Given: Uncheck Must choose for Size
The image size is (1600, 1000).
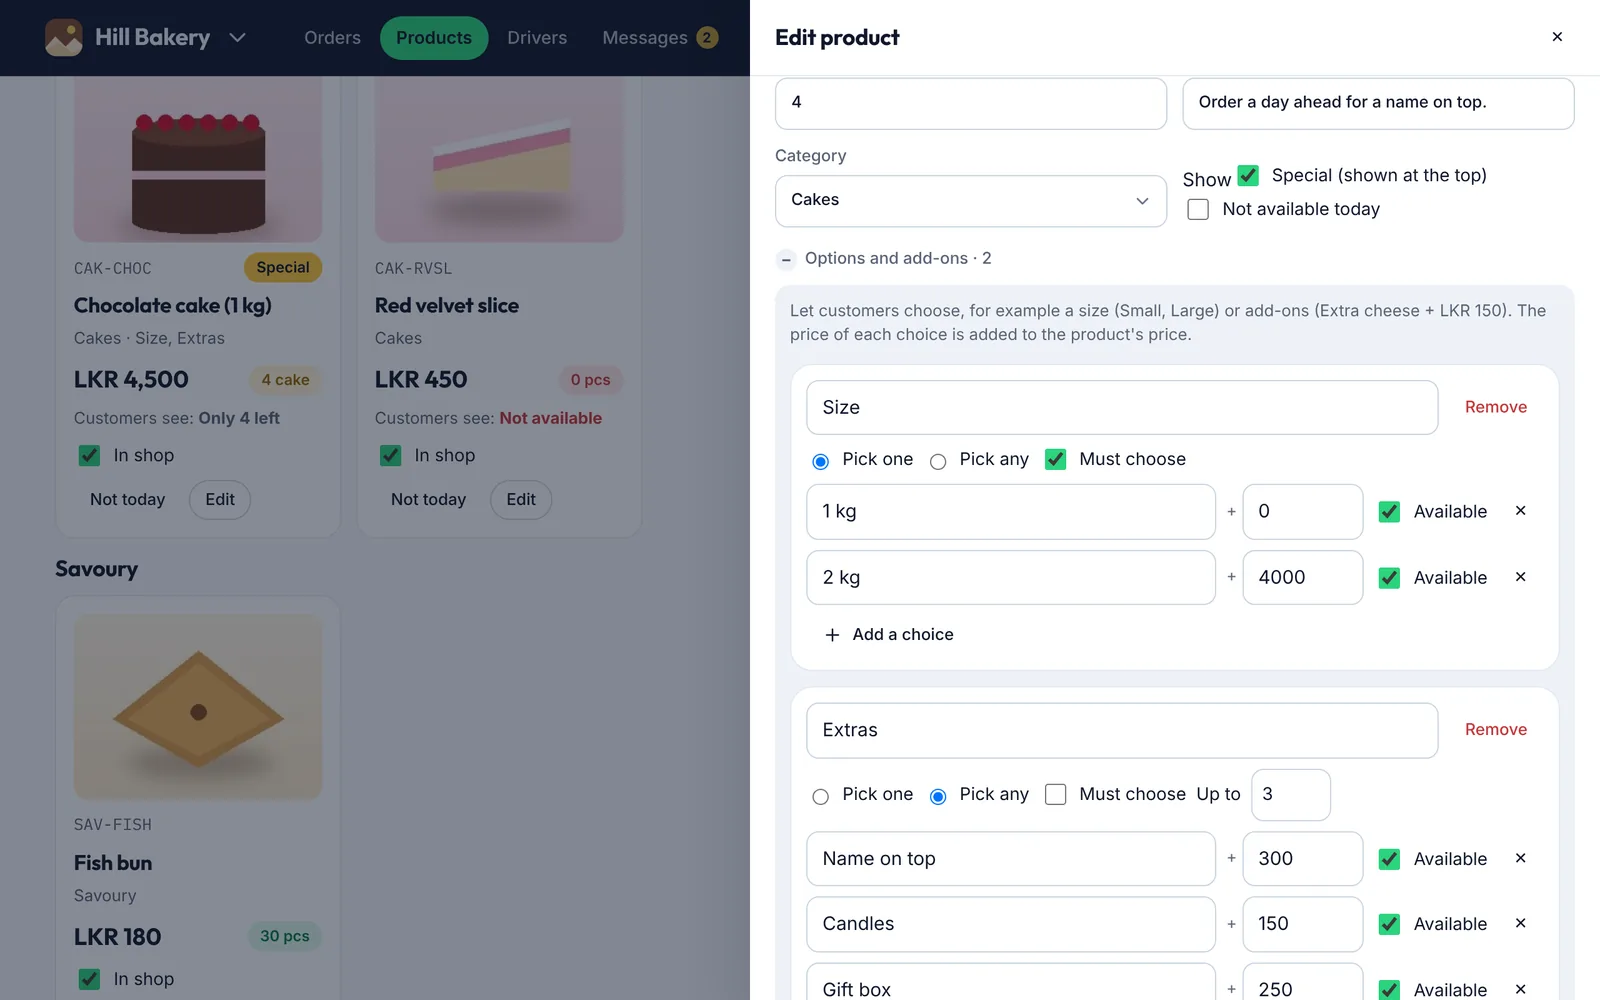Looking at the screenshot, I should coord(1055,459).
